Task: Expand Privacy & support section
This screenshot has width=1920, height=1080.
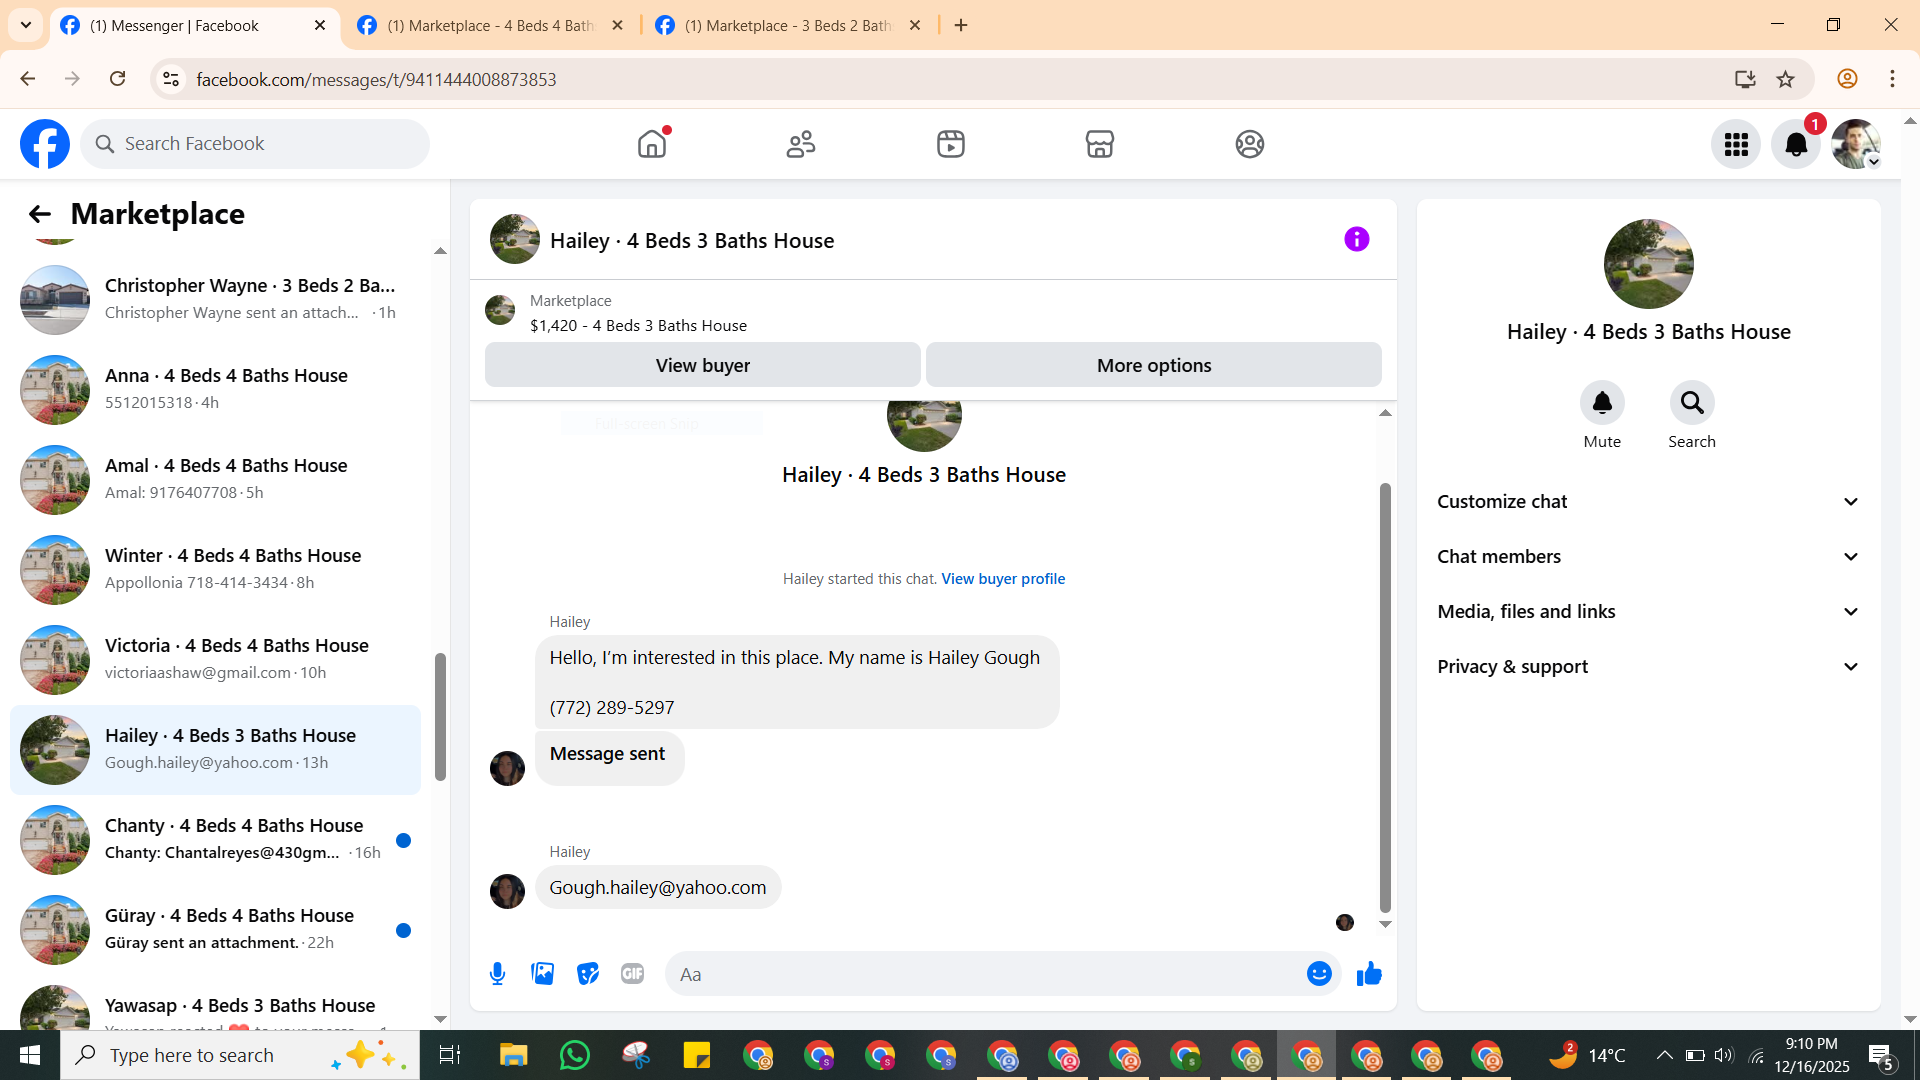Action: tap(1649, 667)
